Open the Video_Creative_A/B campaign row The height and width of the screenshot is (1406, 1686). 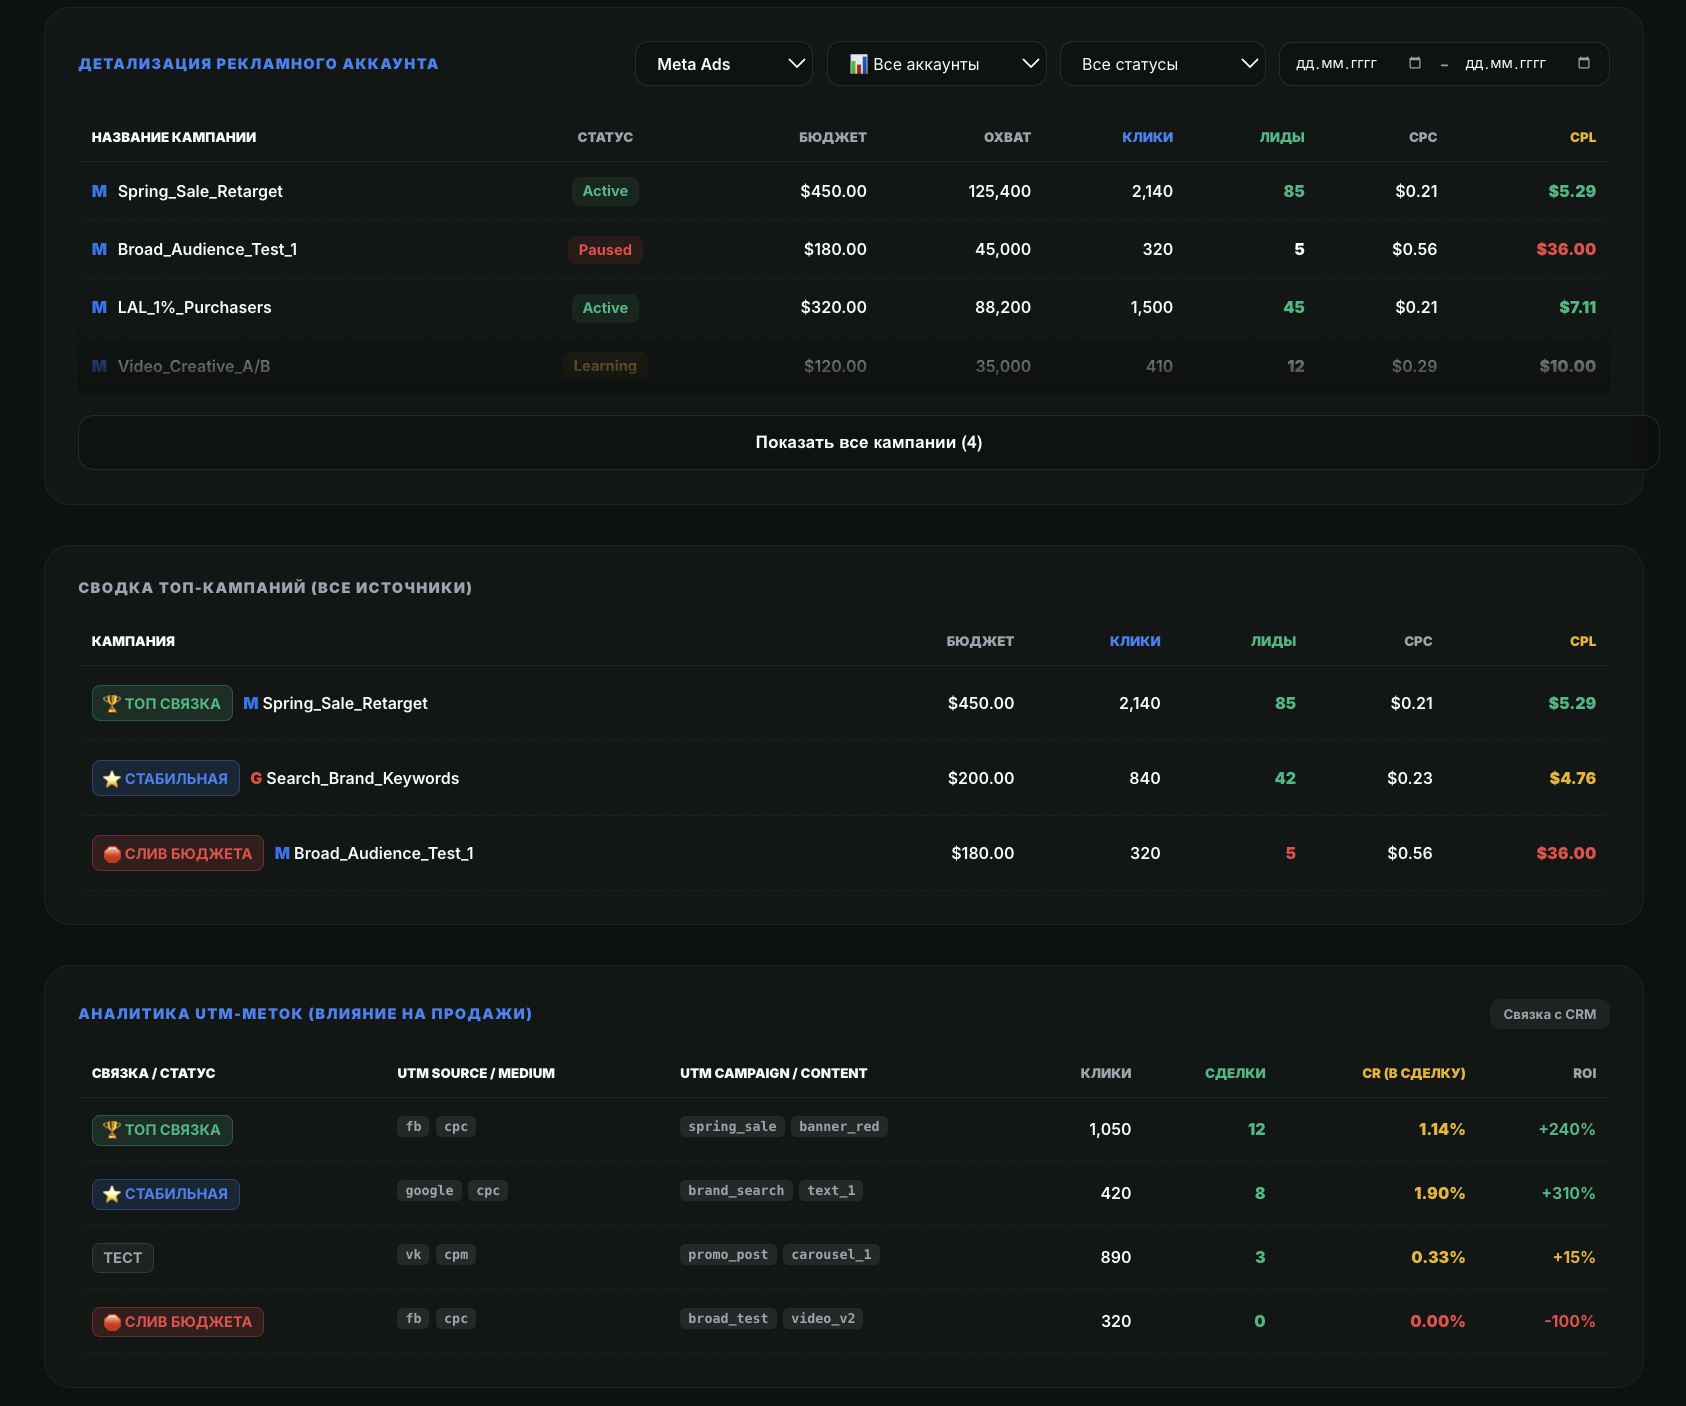coord(844,366)
